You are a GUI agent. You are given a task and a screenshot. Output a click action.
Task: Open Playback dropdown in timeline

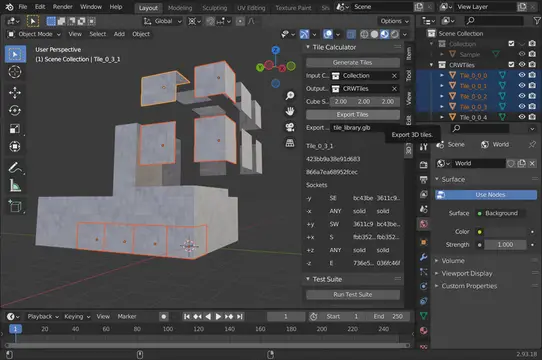[43, 316]
